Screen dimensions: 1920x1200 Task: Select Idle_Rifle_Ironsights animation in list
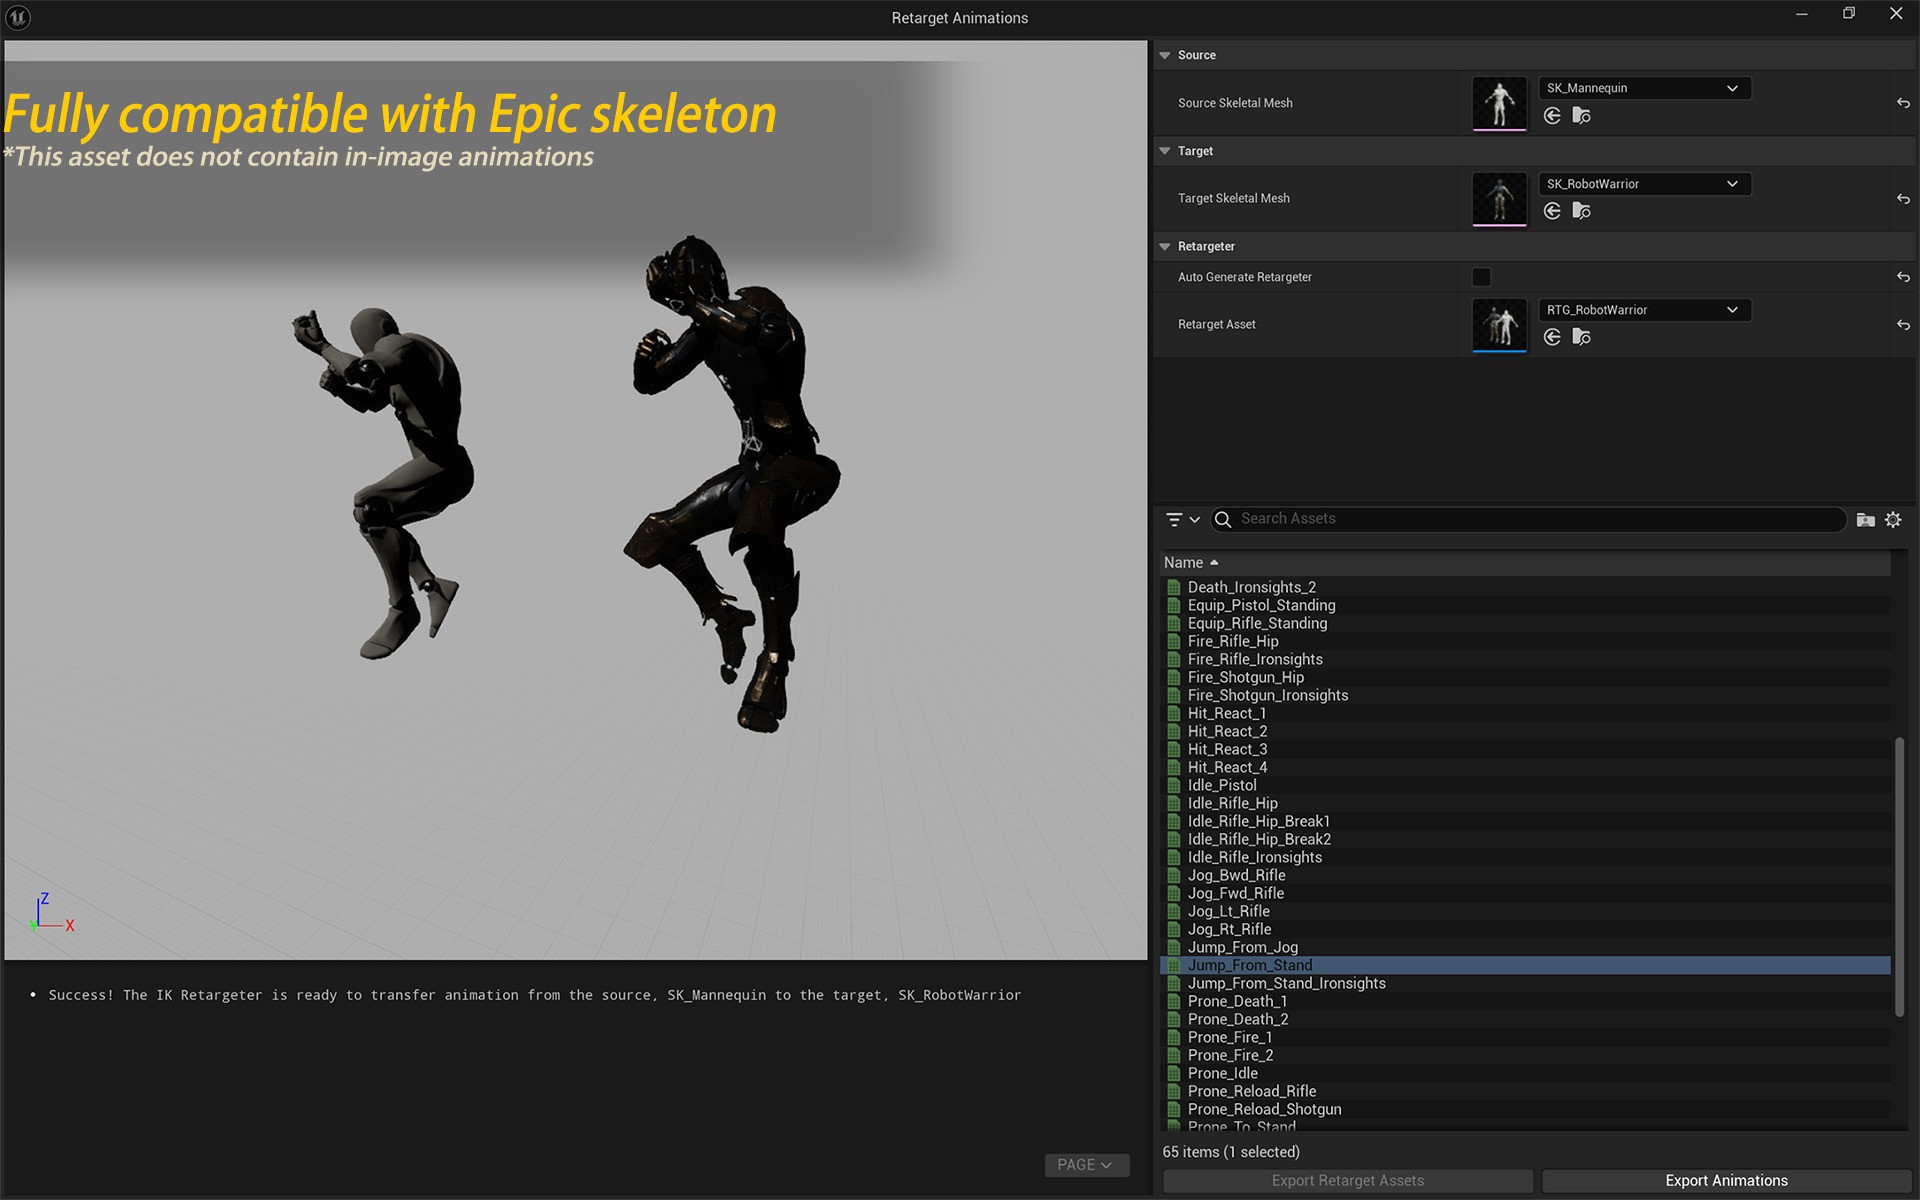pos(1254,858)
